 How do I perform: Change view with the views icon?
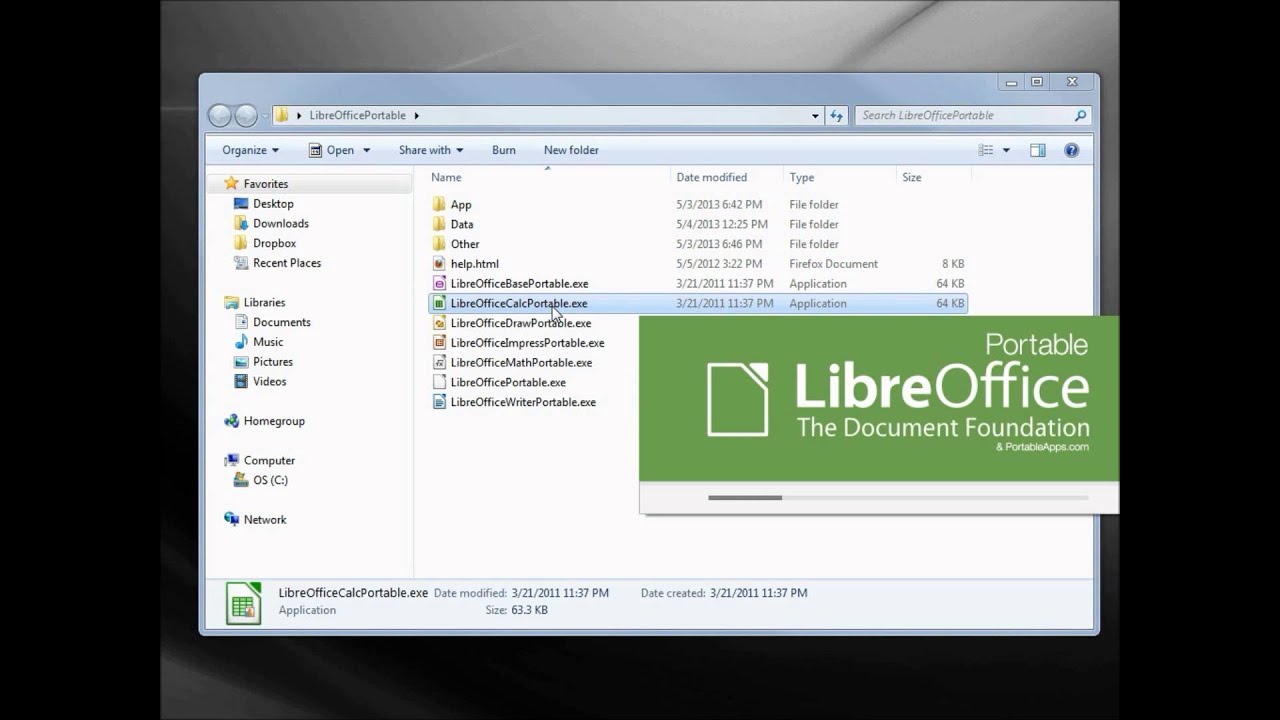click(x=986, y=150)
